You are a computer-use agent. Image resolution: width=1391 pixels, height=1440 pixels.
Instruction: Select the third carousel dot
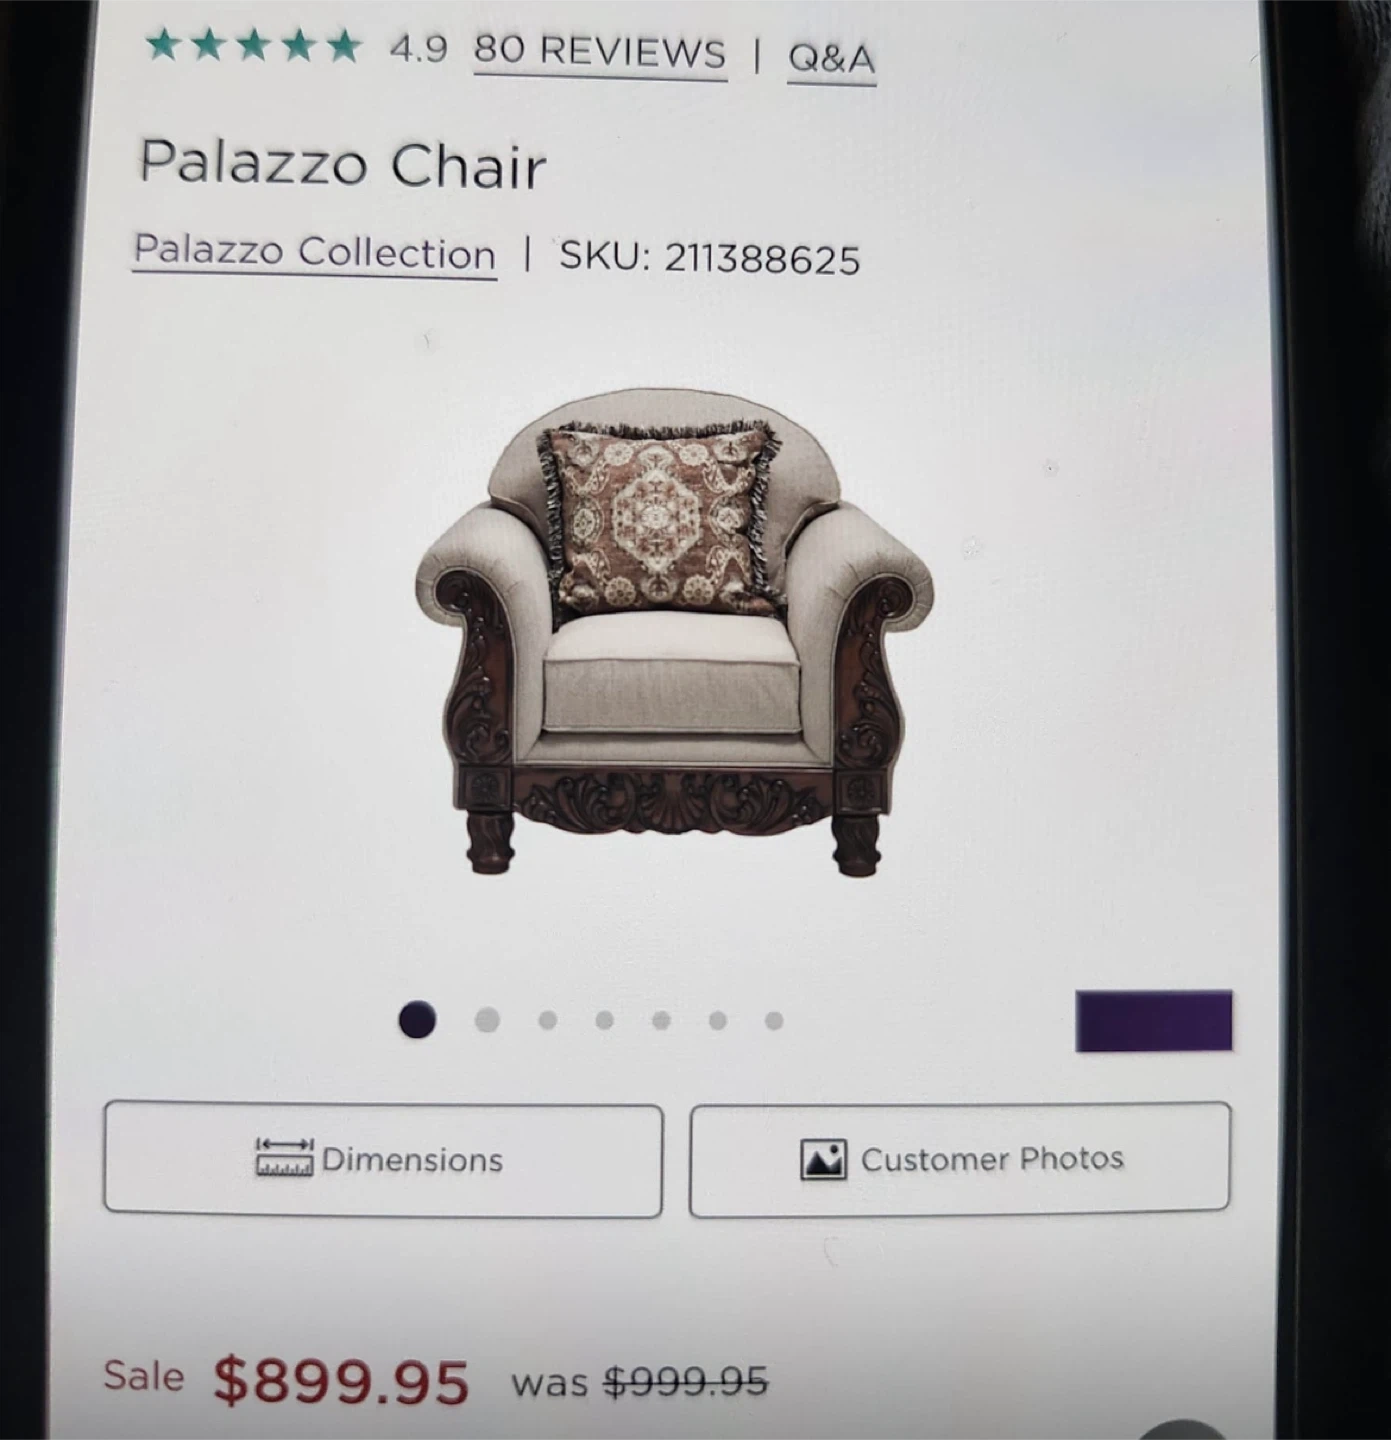pos(547,1020)
